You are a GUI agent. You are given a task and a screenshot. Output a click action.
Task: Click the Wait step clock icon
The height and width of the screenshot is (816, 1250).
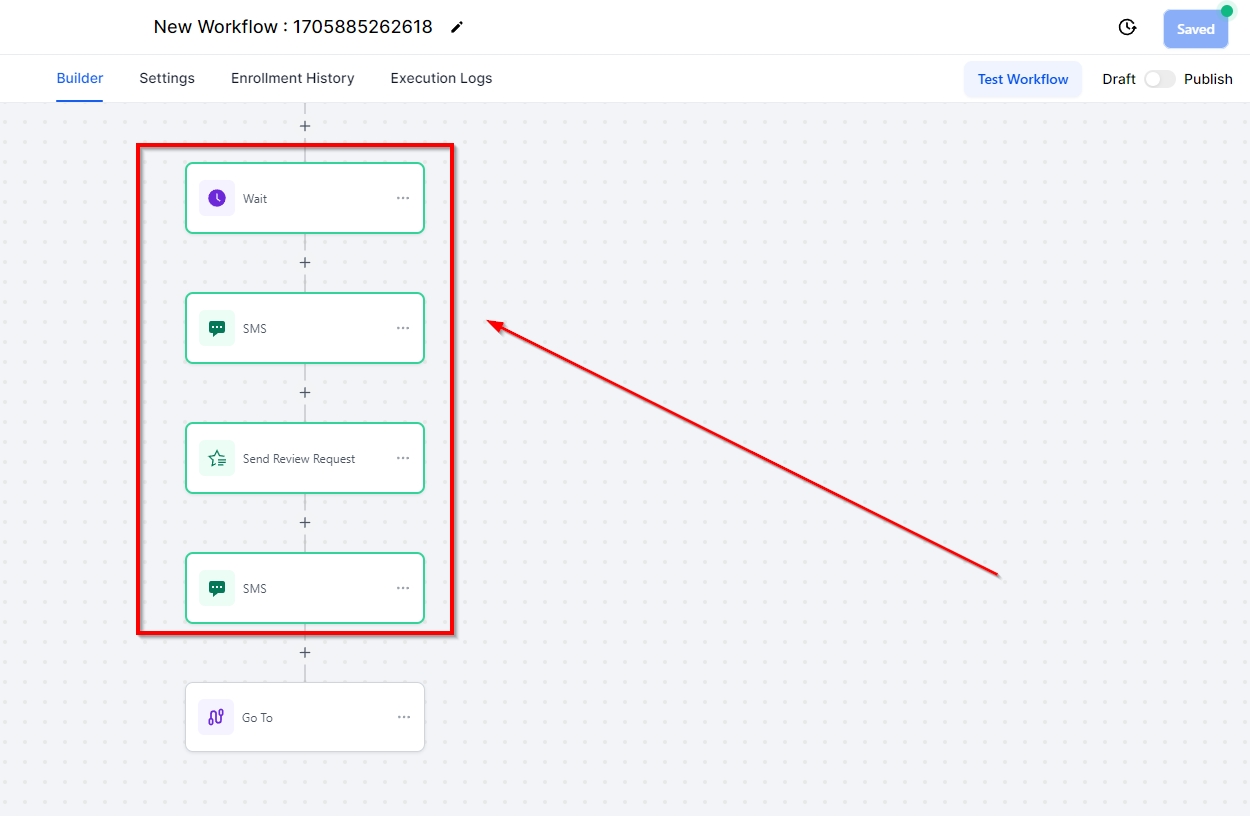(217, 198)
